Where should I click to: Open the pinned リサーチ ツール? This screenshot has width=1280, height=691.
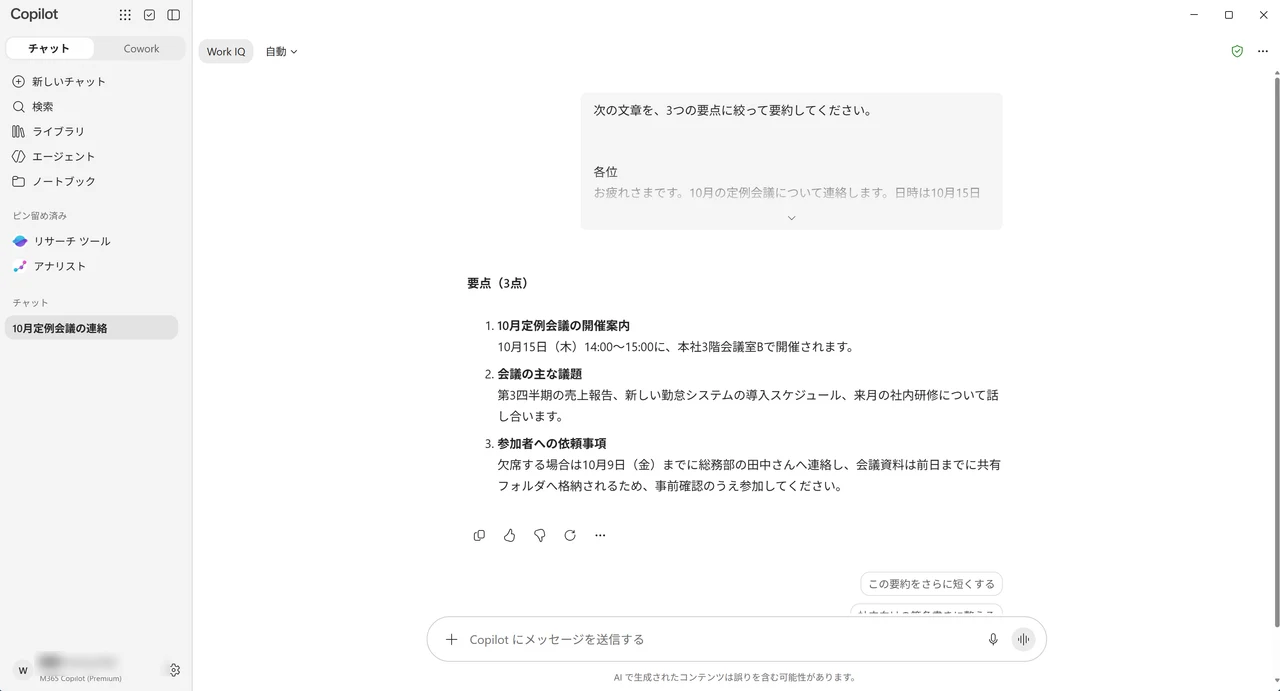pyautogui.click(x=92, y=241)
